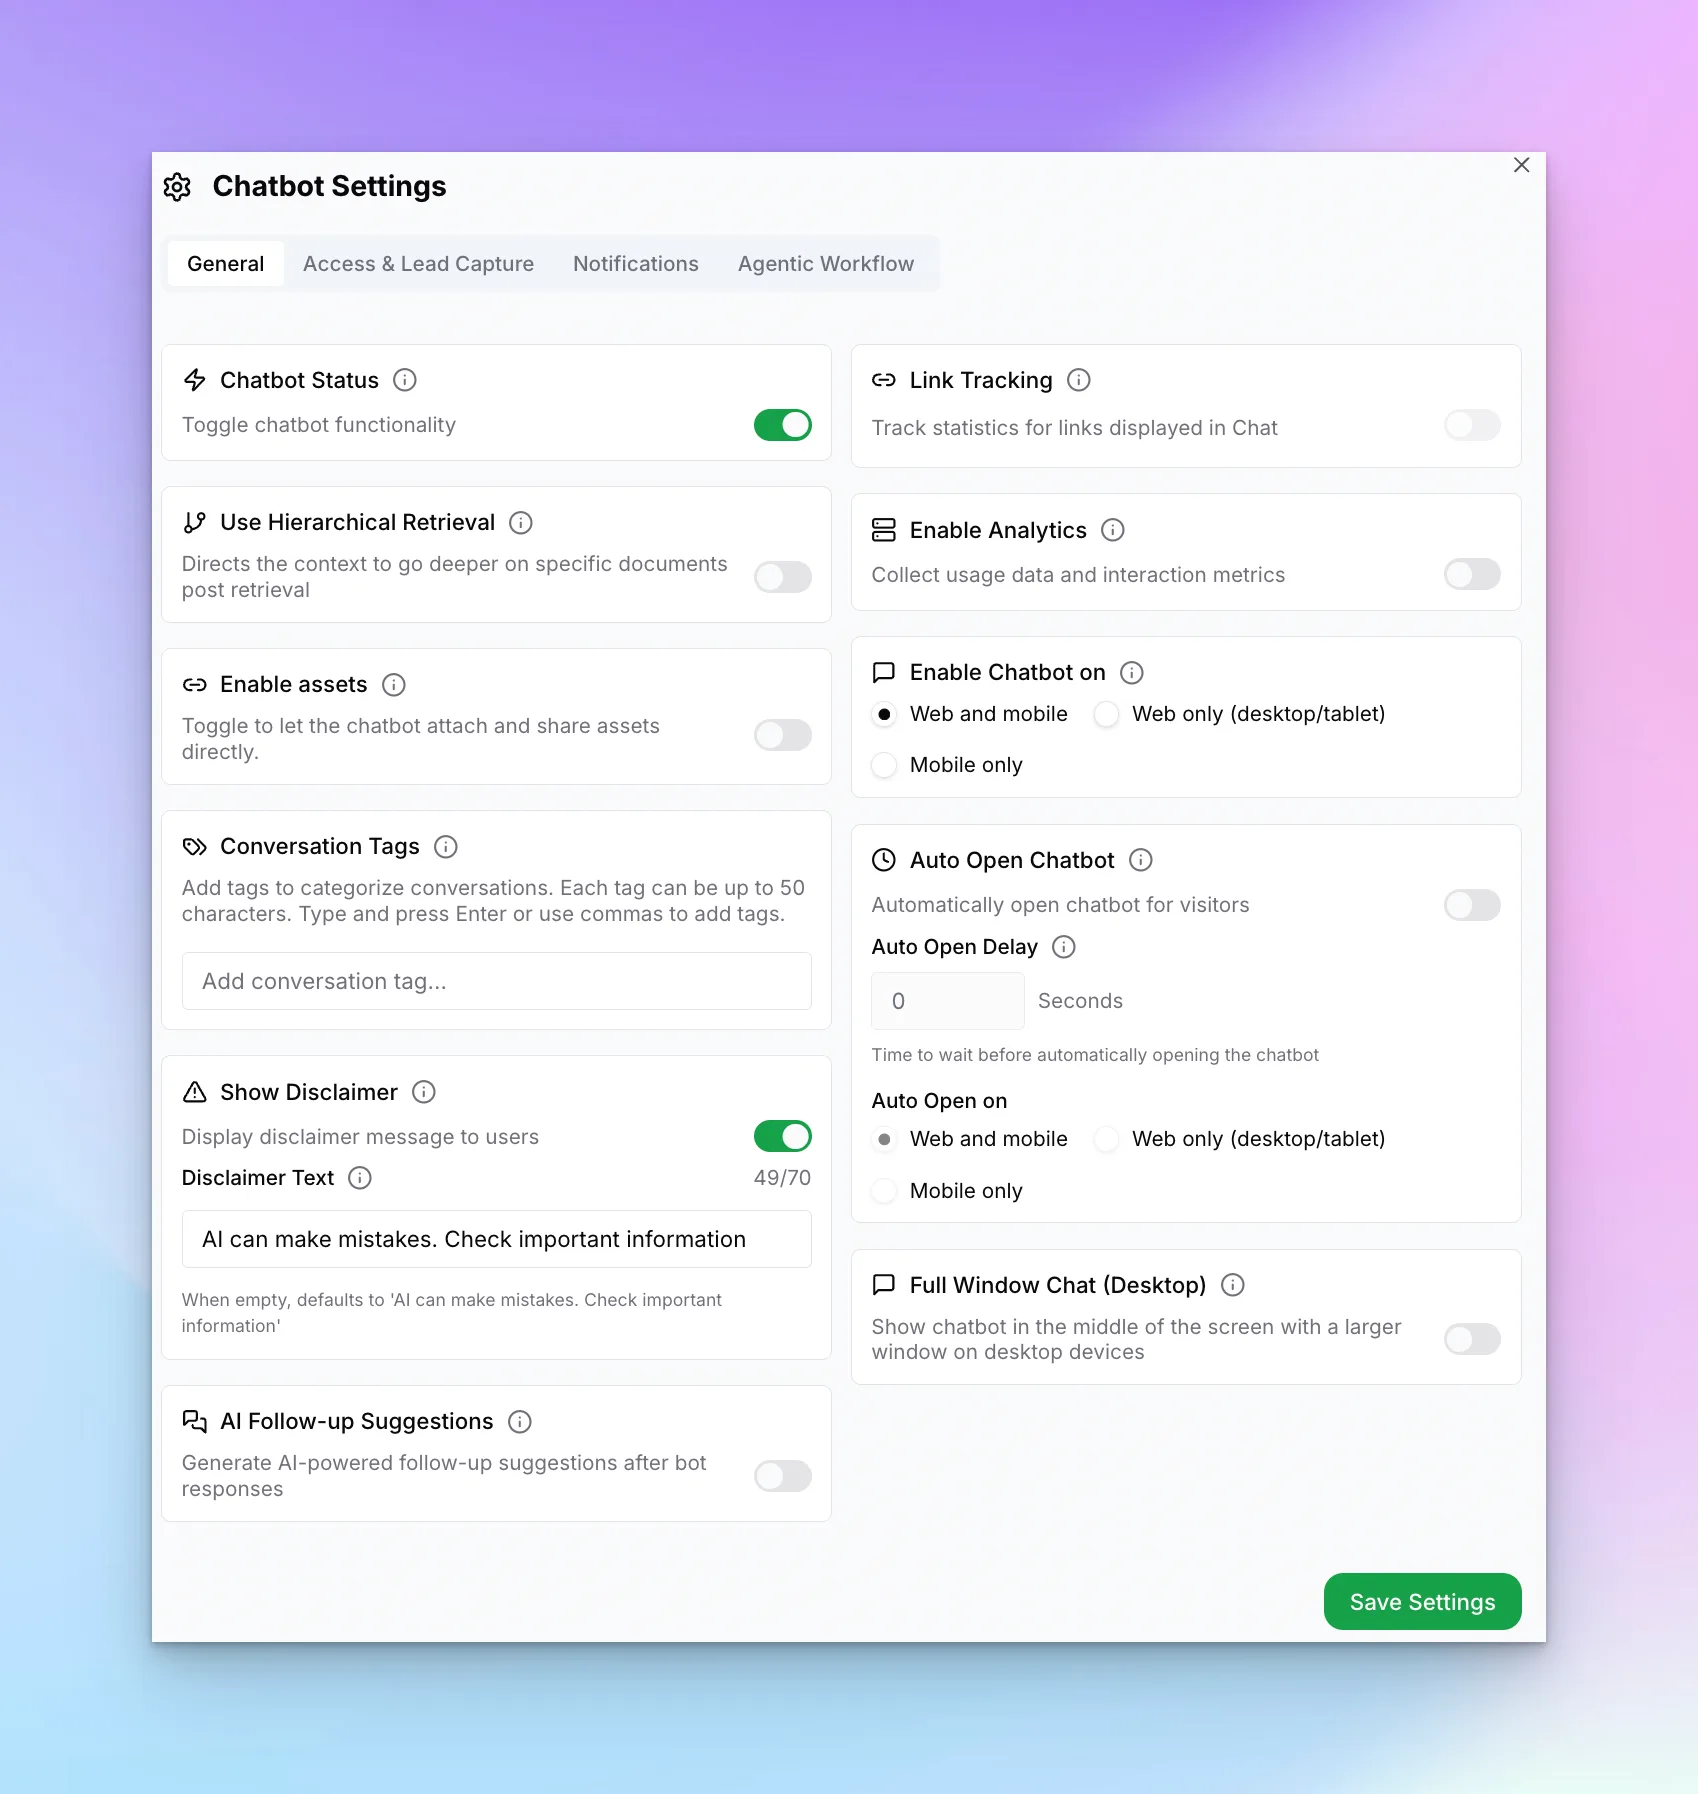Click the Auto Open Delay seconds field
Image resolution: width=1698 pixels, height=1794 pixels.
(x=946, y=1000)
